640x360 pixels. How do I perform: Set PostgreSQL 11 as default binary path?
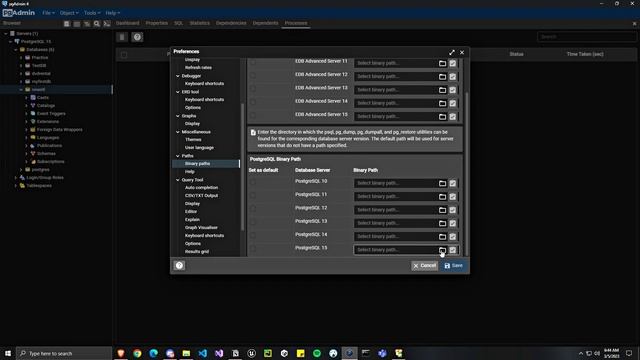click(253, 196)
